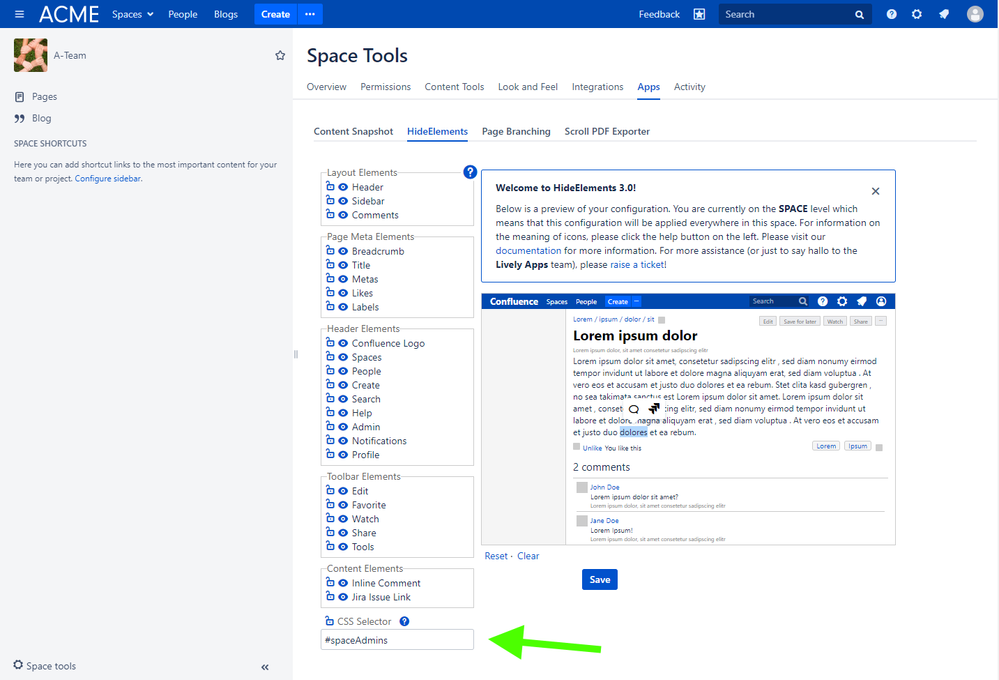Open the Scroll PDF Exporter sub-tab

click(x=607, y=131)
